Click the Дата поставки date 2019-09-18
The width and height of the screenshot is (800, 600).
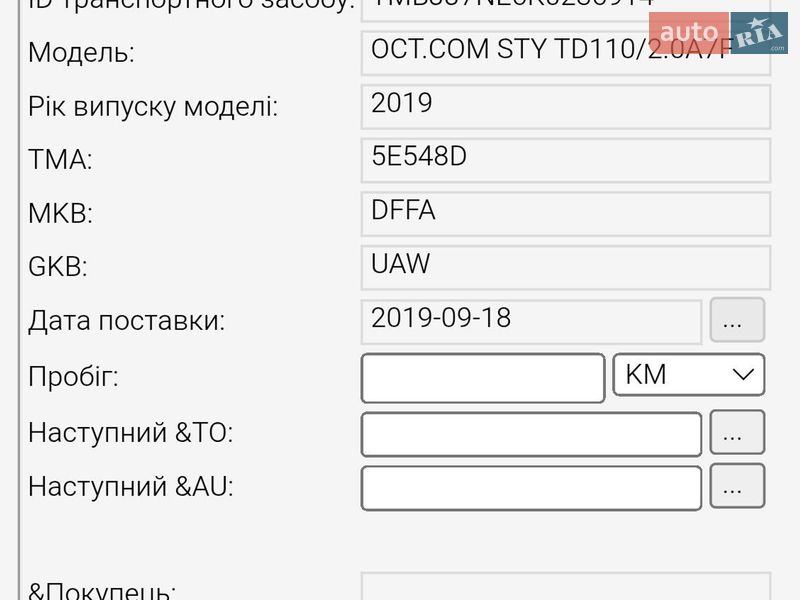(x=530, y=320)
